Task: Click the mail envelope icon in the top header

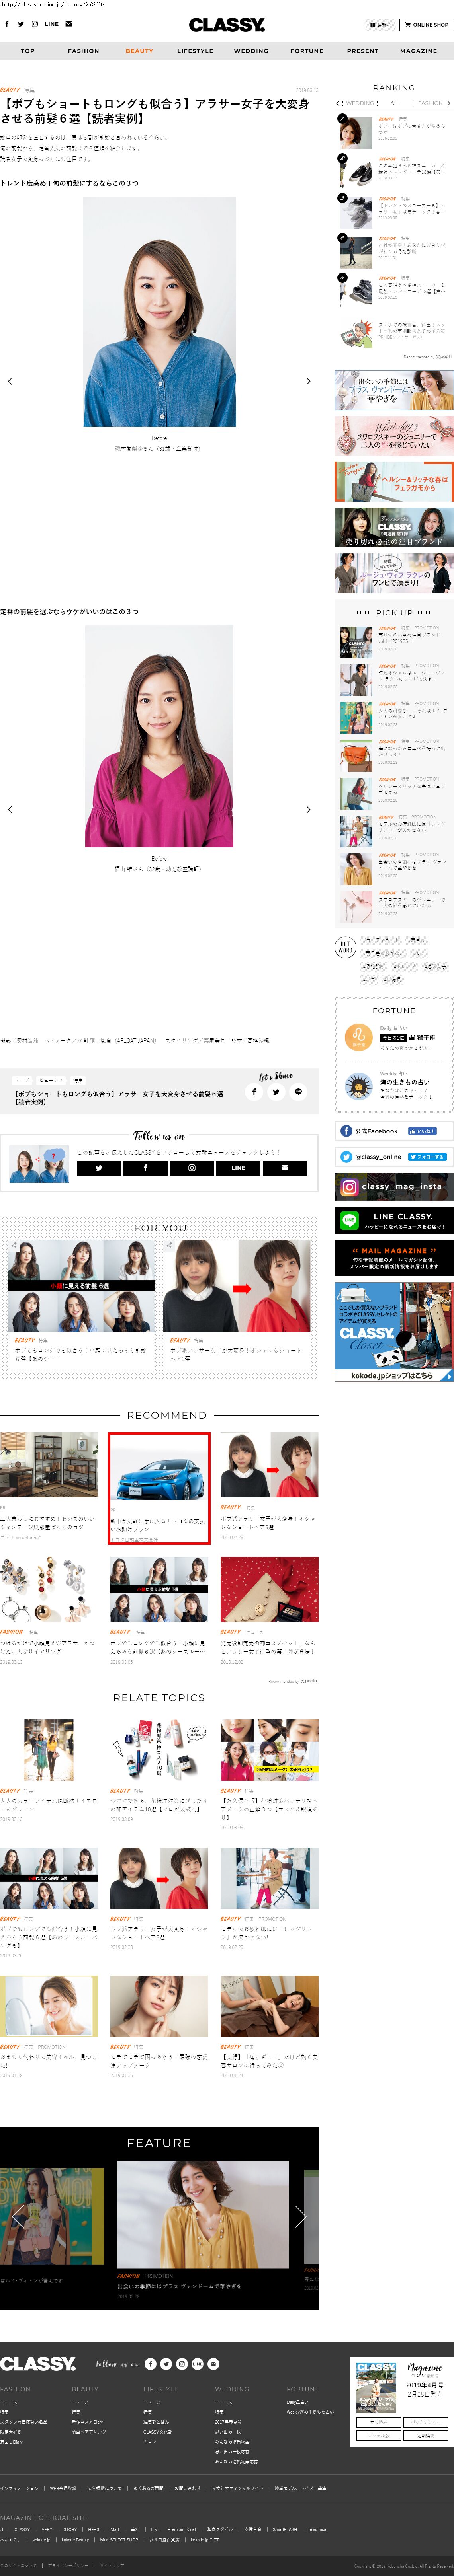Action: click(69, 24)
